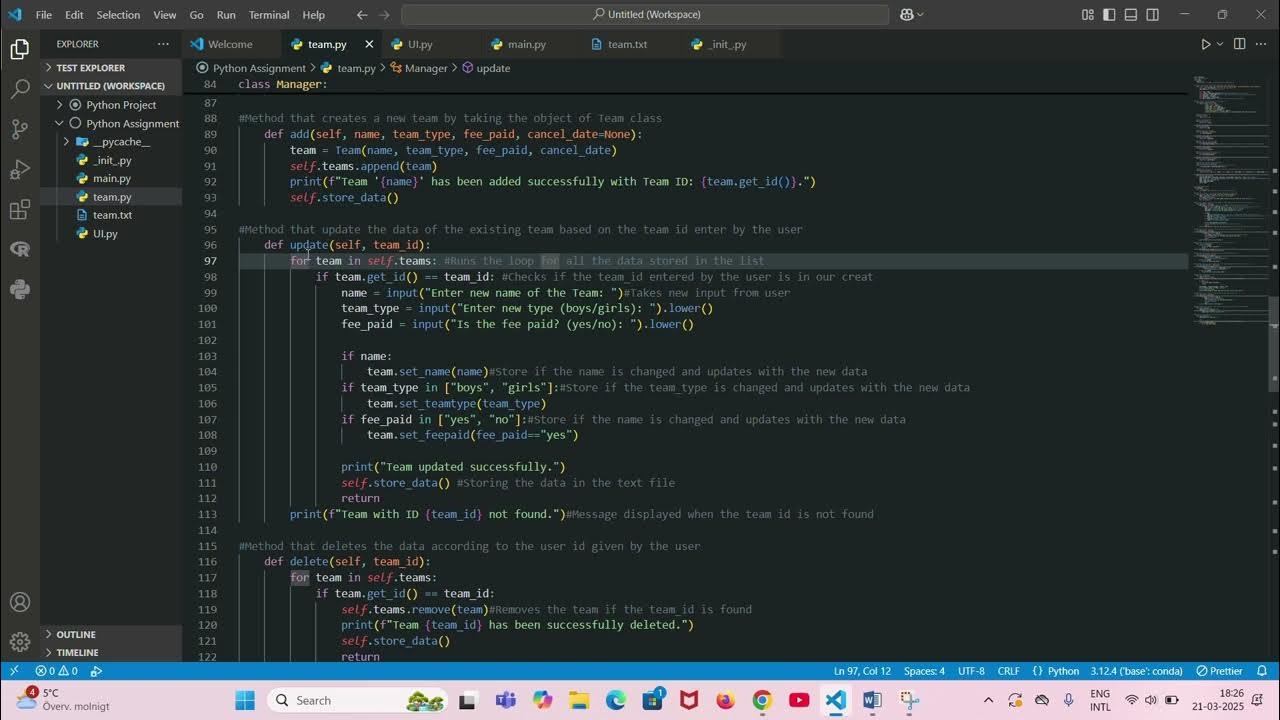The height and width of the screenshot is (720, 1280).
Task: Open the Accounts menu icon
Action: (x=19, y=602)
